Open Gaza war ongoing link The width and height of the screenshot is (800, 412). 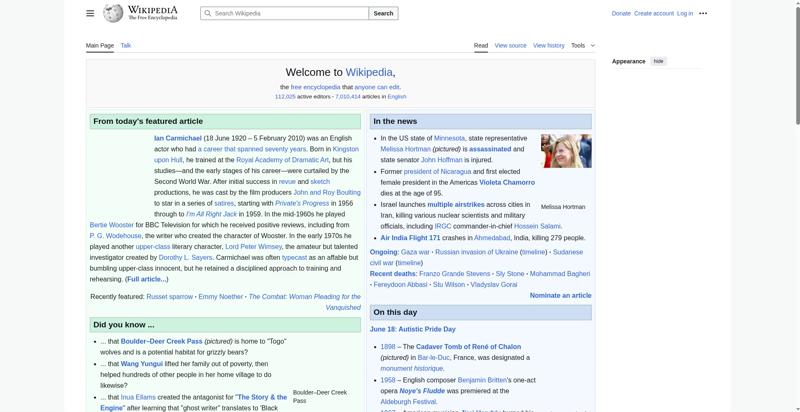pyautogui.click(x=415, y=252)
